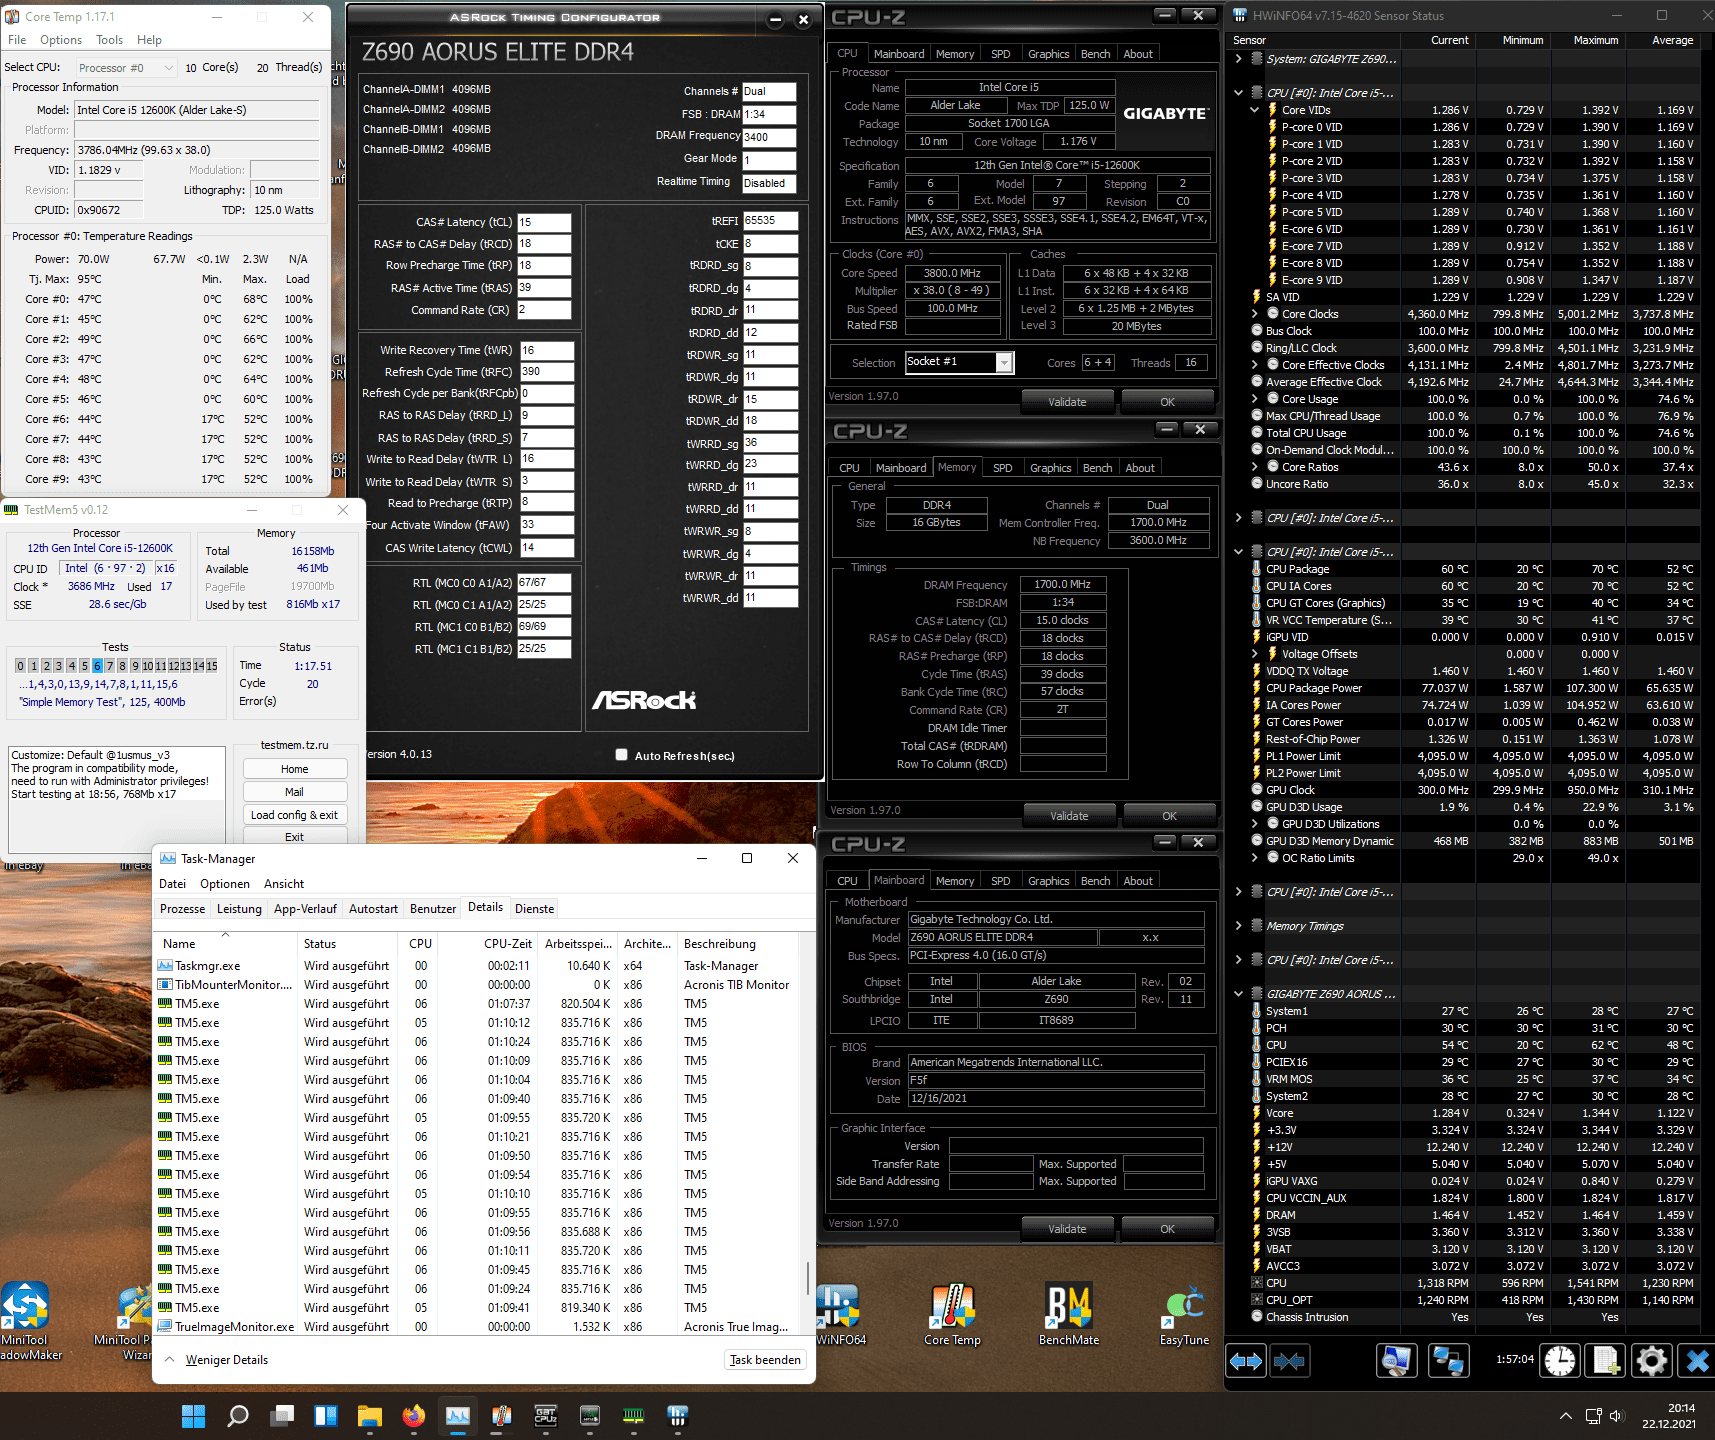This screenshot has height=1440, width=1715.
Task: Click Weniger Details in Task-Manager
Action: (x=217, y=1360)
